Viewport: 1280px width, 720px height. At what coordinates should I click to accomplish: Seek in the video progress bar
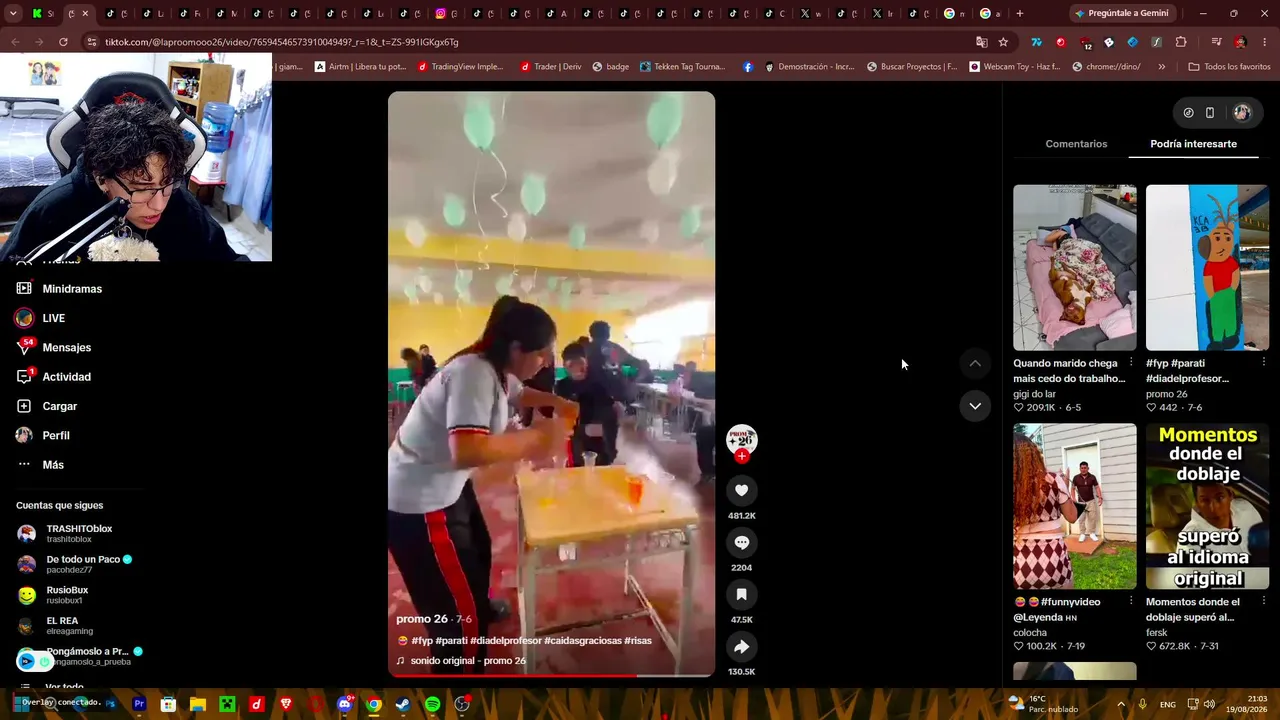(552, 676)
